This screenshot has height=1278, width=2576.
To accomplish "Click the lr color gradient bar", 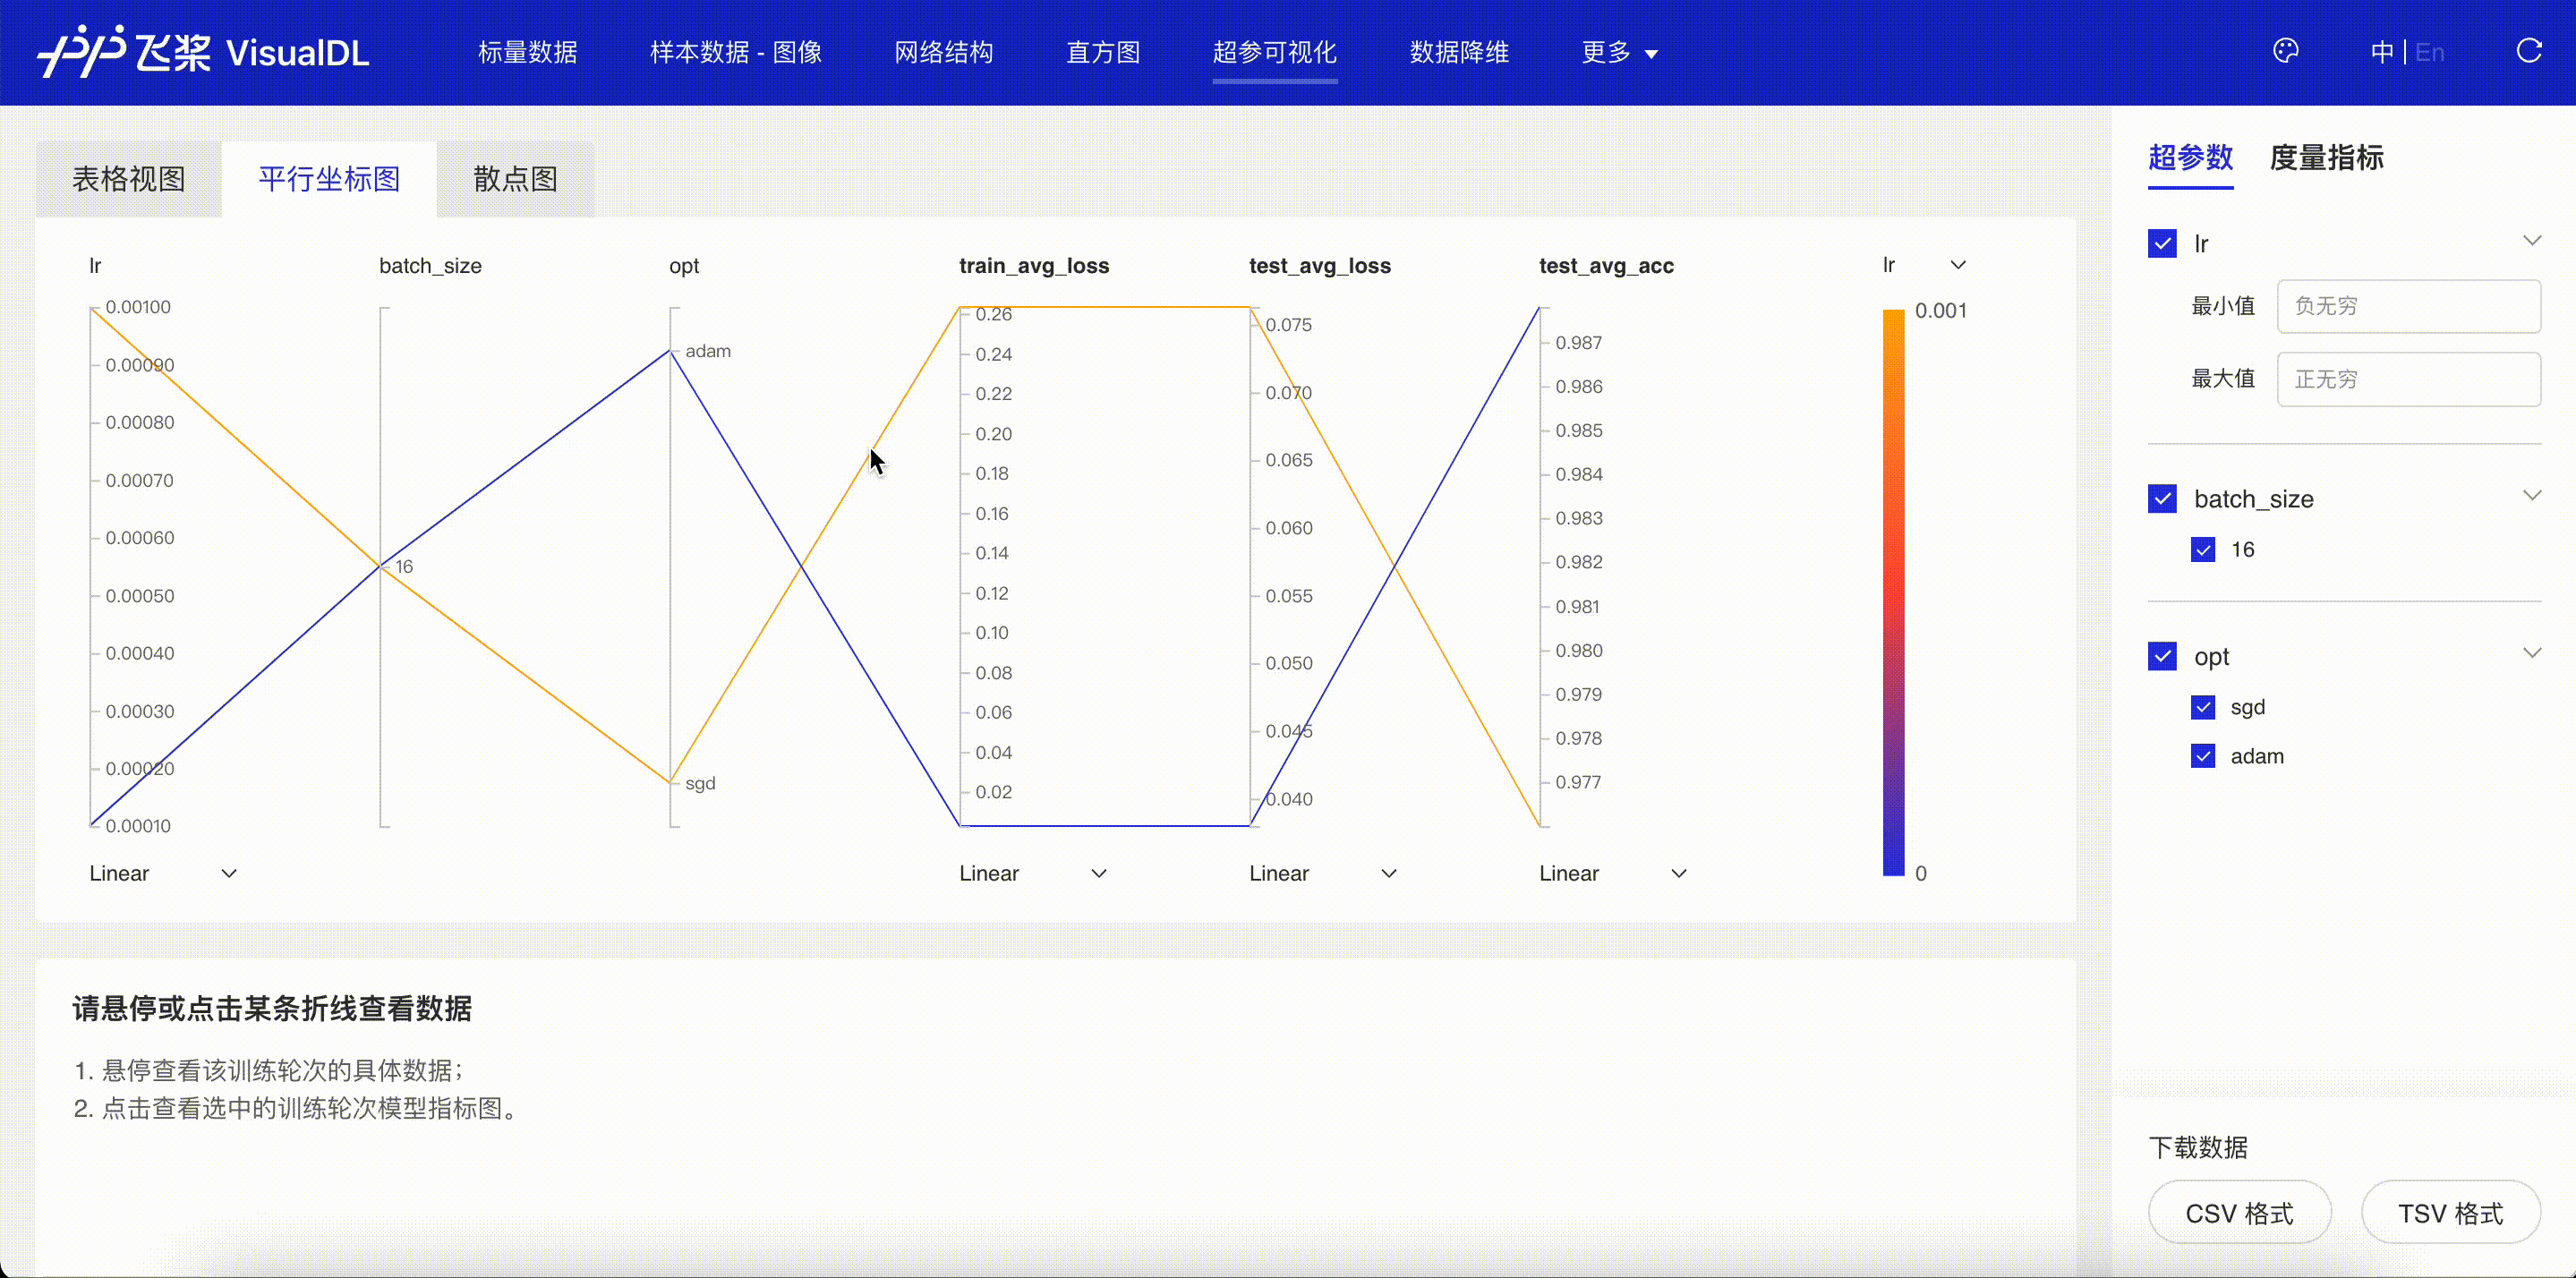I will tap(1893, 592).
